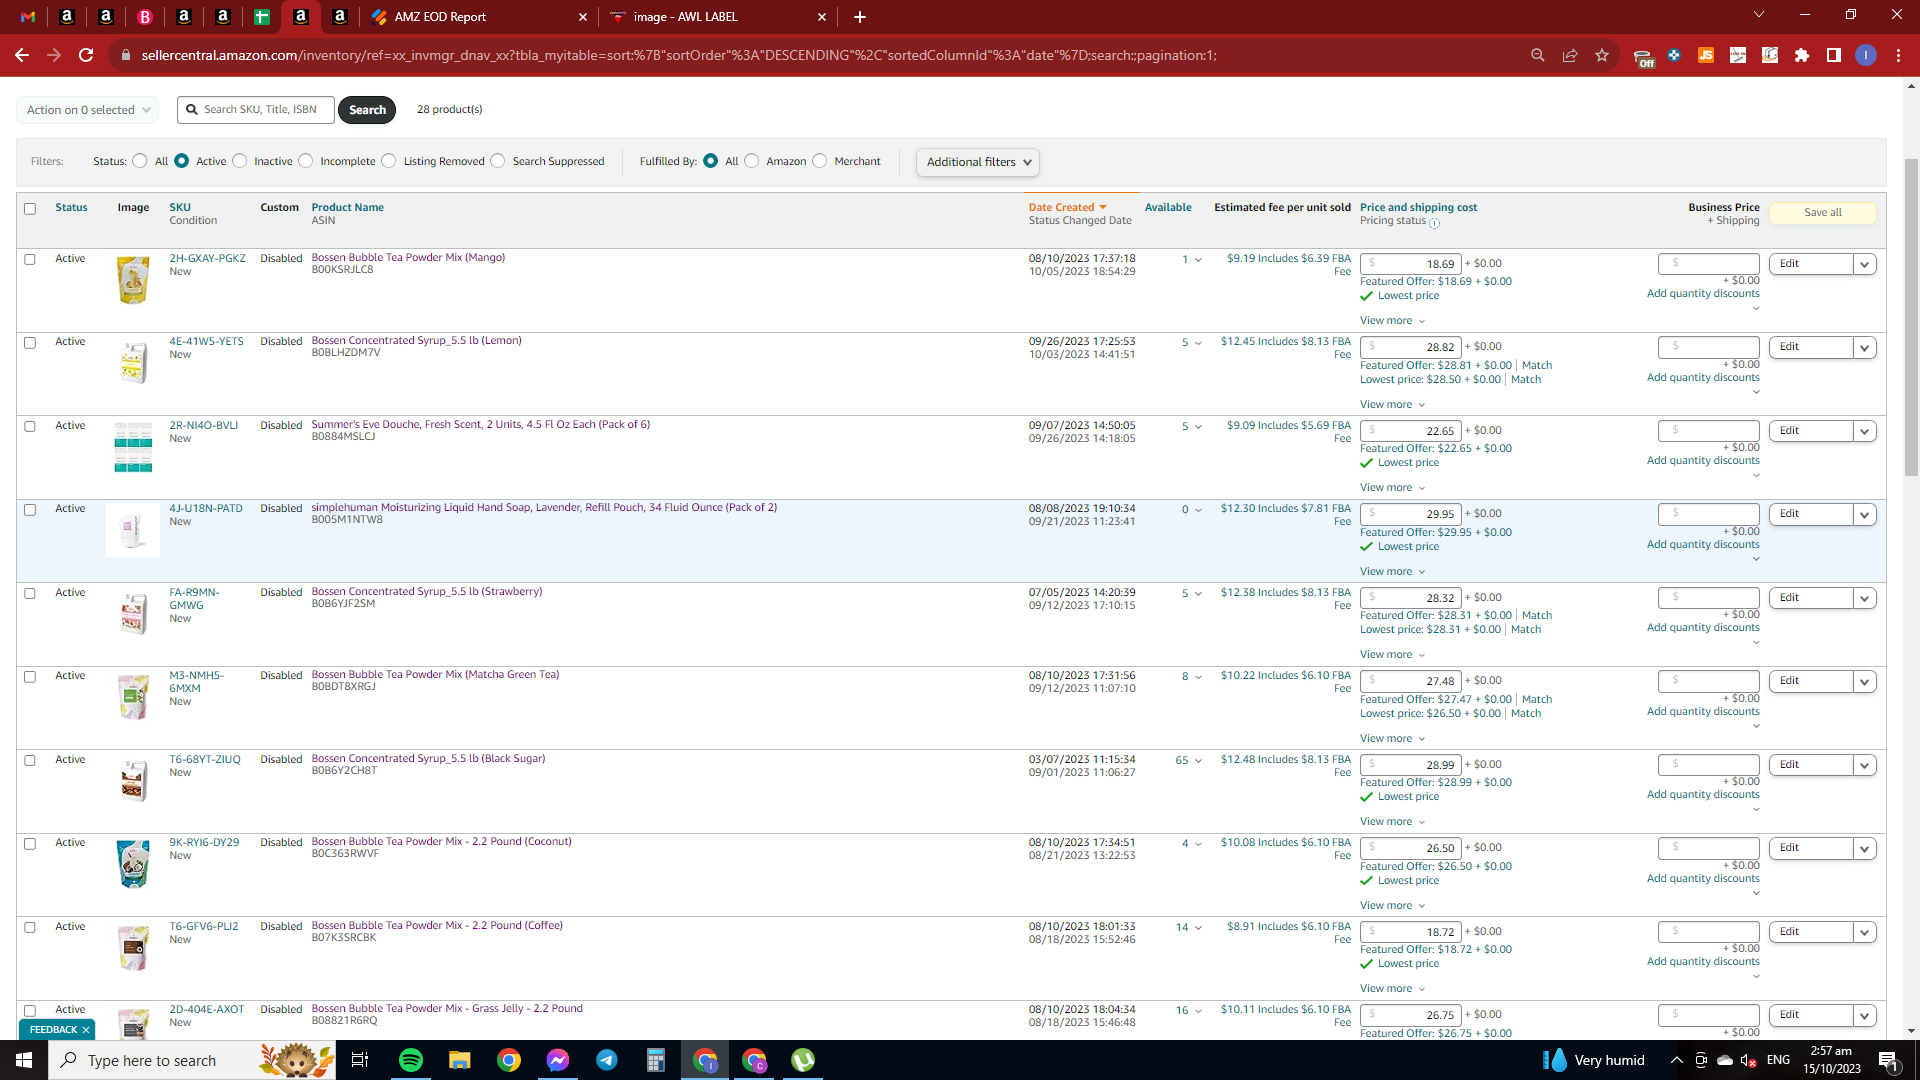Select the Inactive status radio button

pyautogui.click(x=240, y=161)
